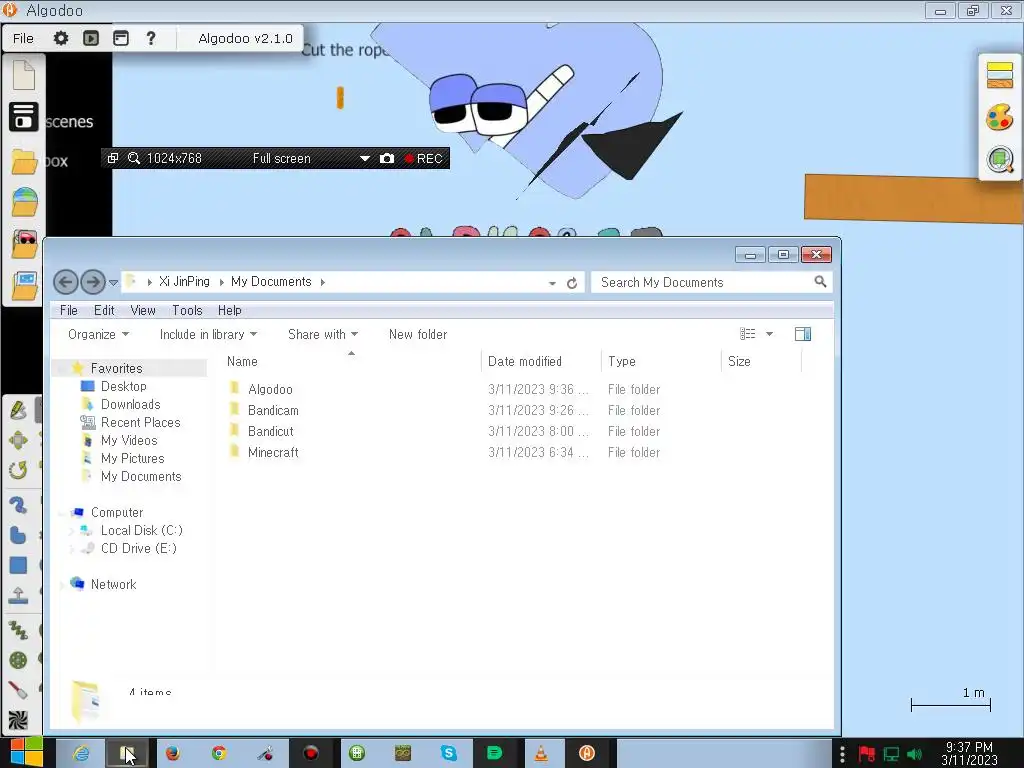Start Bandicam recording with REC button
The height and width of the screenshot is (768, 1024).
pos(423,158)
